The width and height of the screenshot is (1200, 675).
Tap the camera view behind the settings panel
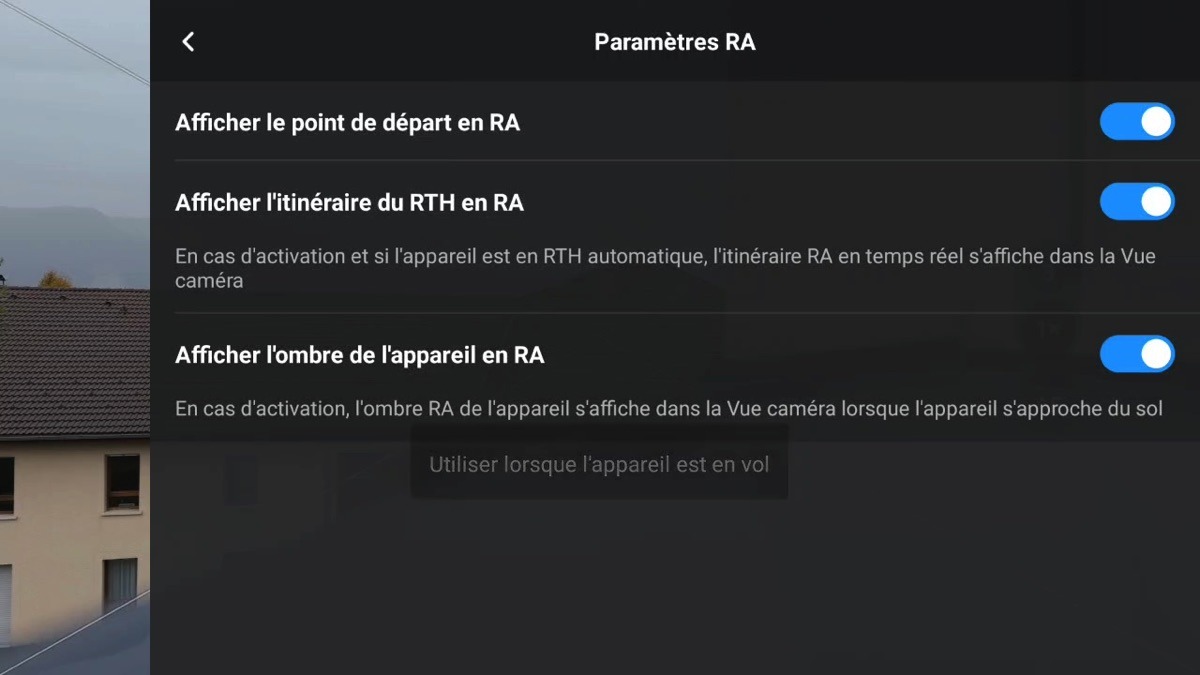point(75,337)
